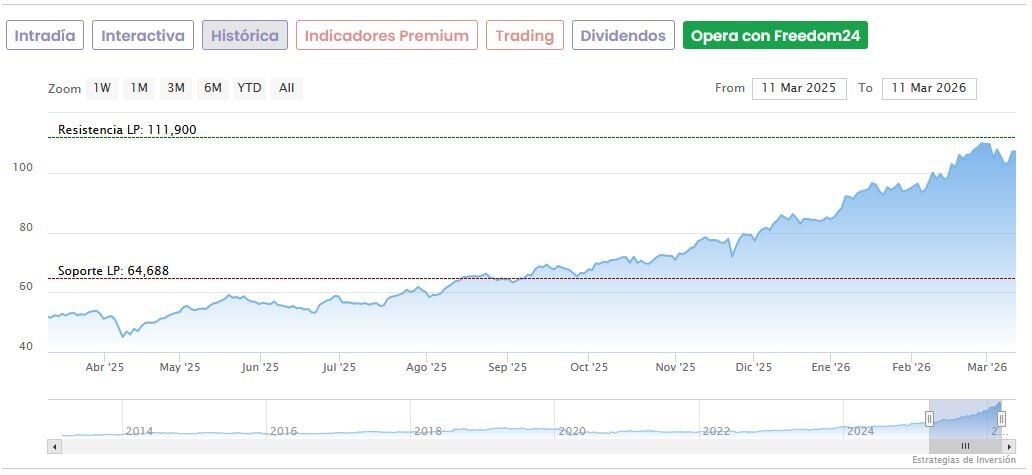The image size is (1032, 475).
Task: Show All historical data
Action: click(287, 88)
